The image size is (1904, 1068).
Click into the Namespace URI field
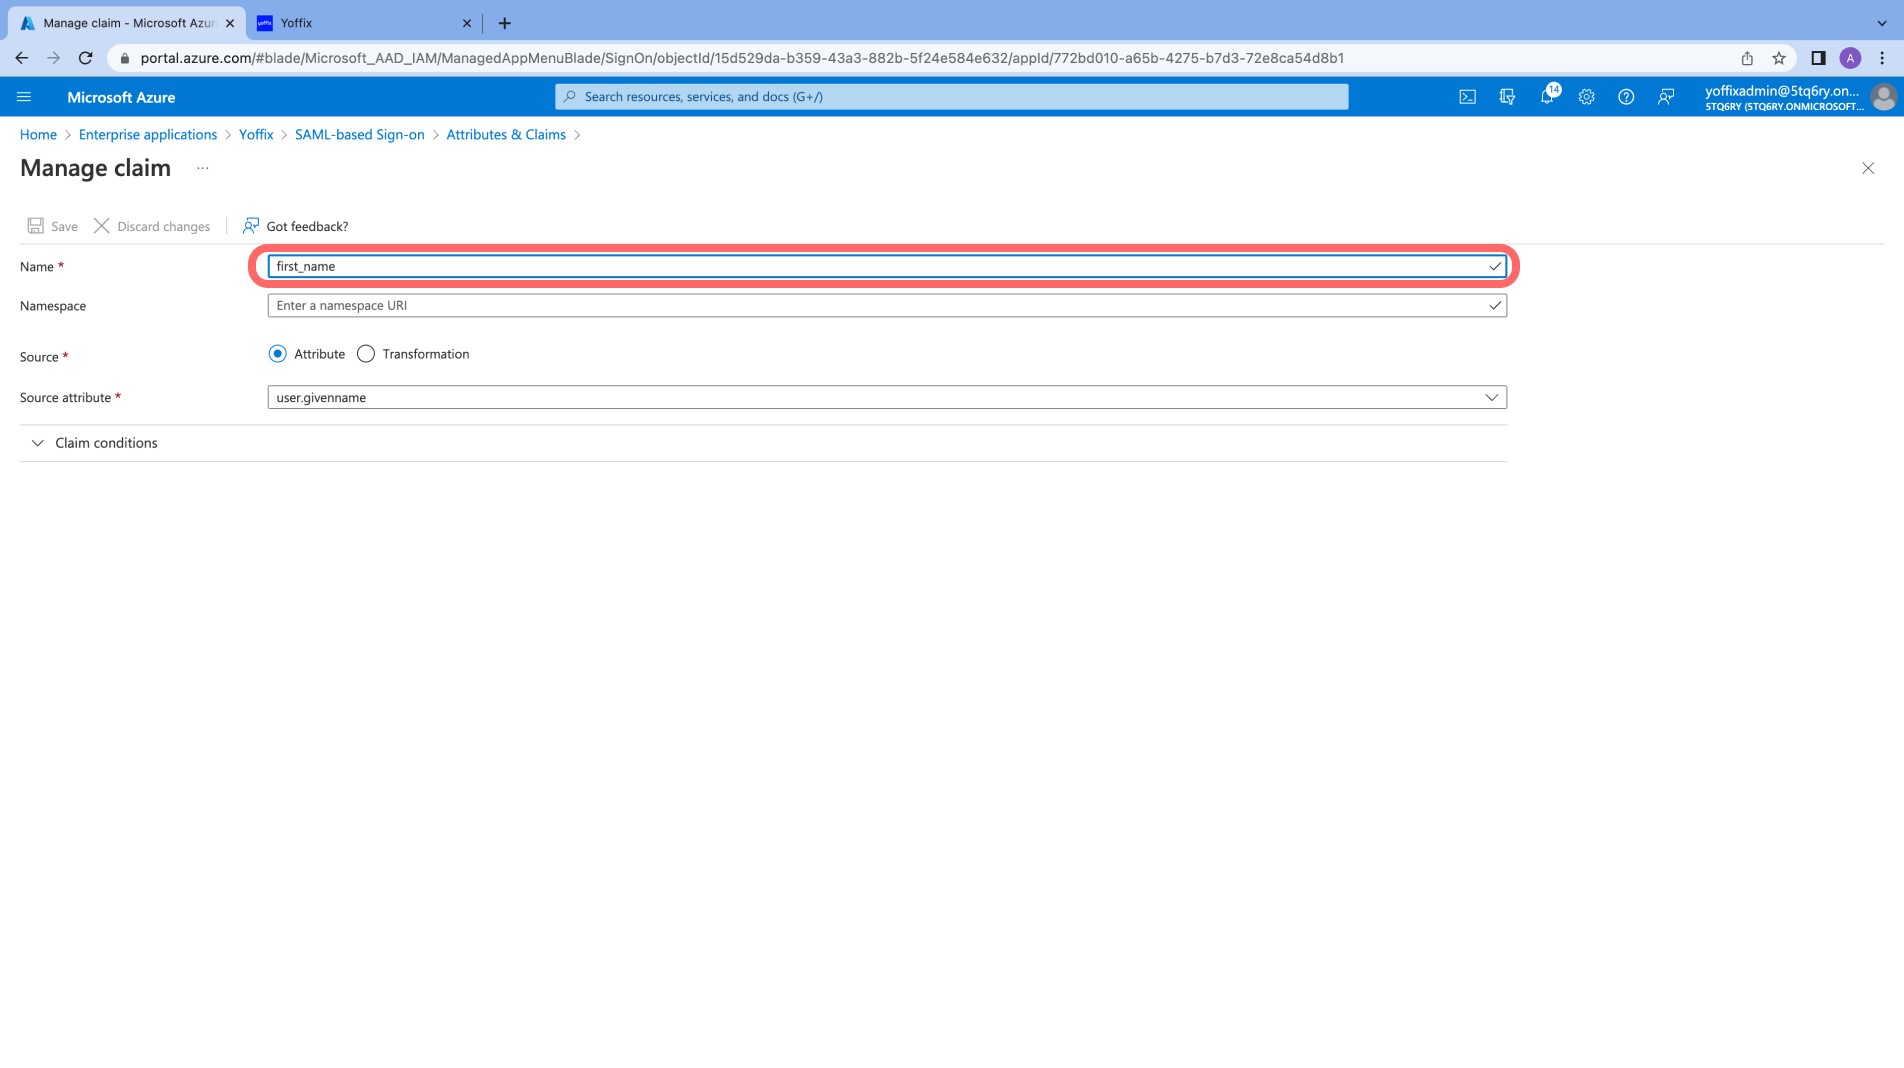[x=887, y=305]
